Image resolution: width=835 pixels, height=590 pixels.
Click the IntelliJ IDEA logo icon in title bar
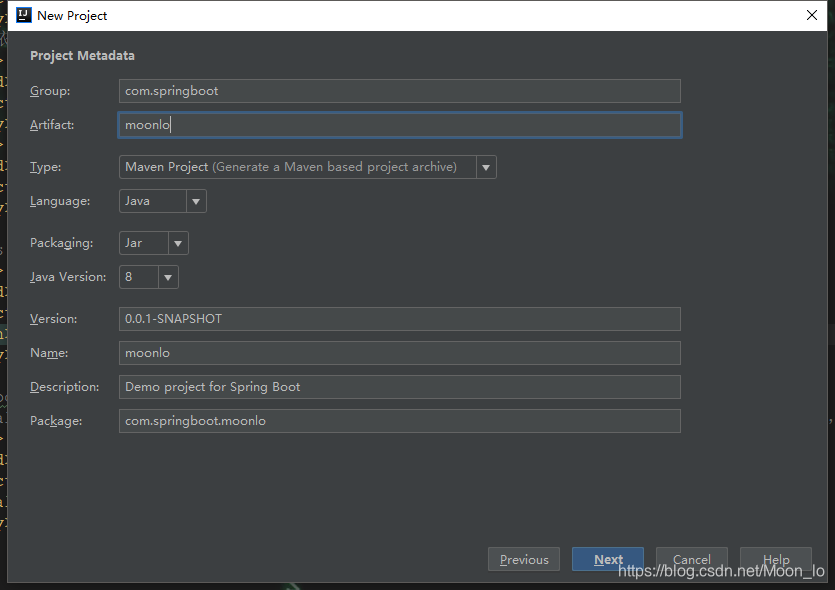click(24, 15)
